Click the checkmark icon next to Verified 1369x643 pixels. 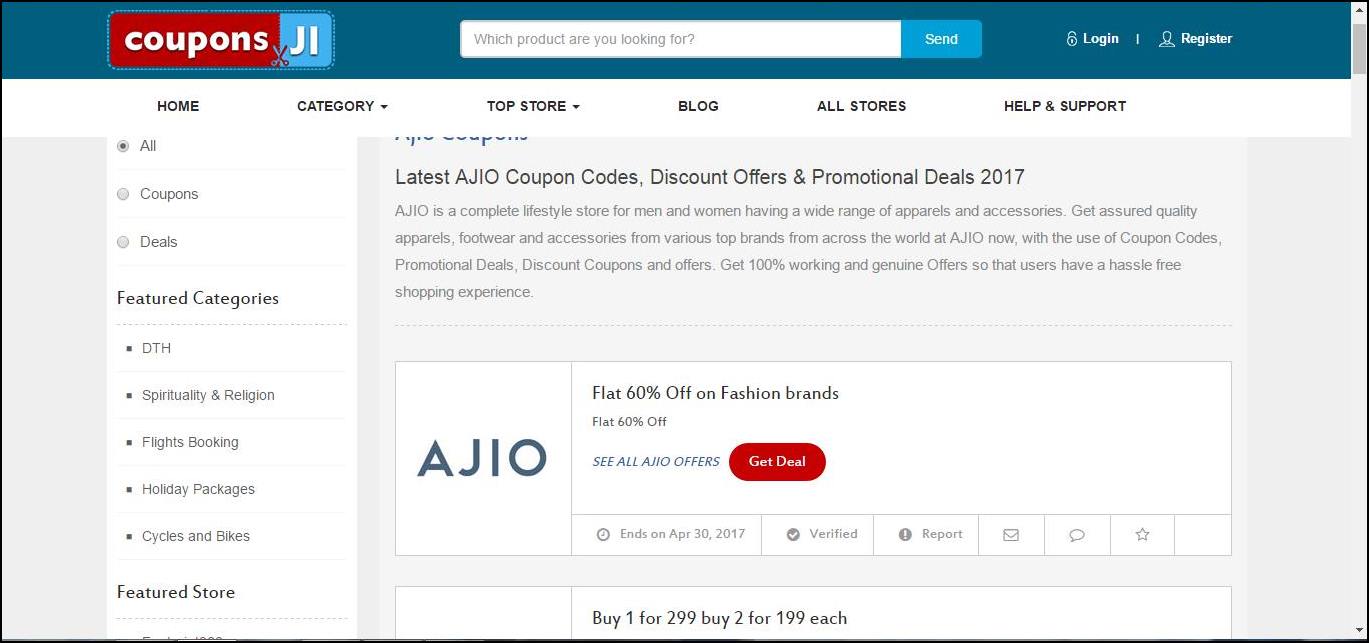point(793,535)
